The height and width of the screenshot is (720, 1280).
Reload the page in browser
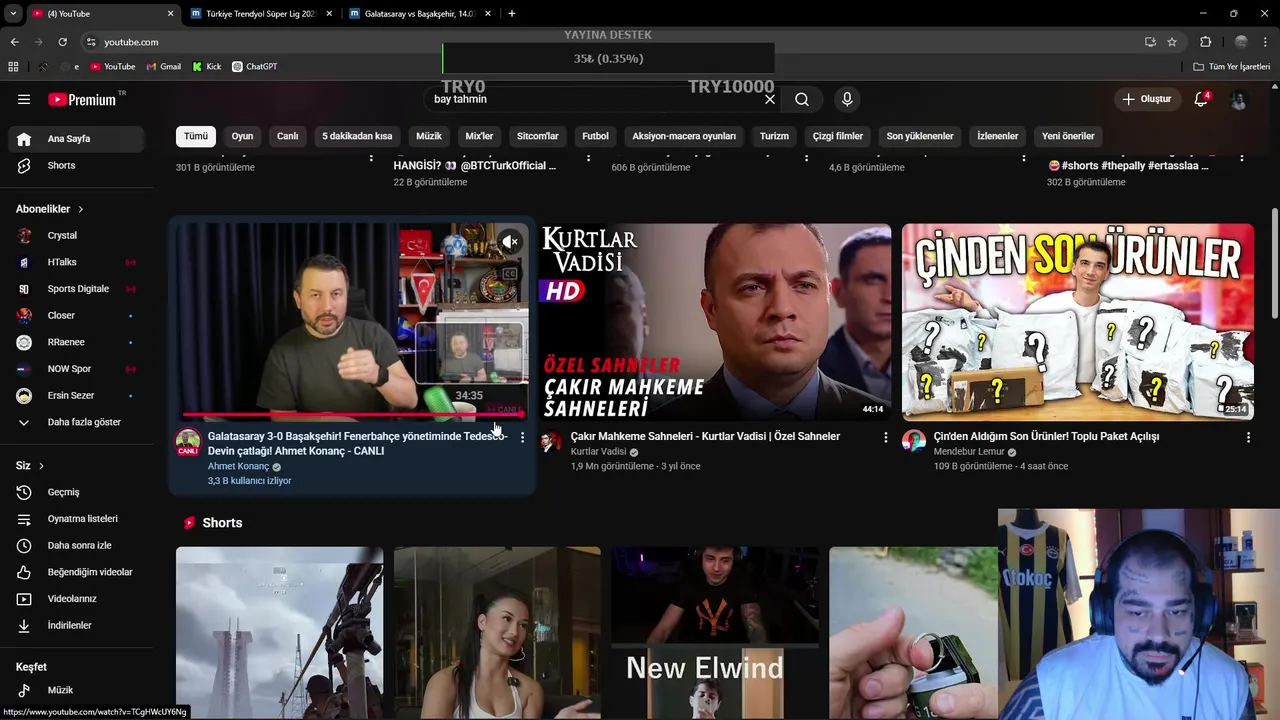pyautogui.click(x=62, y=42)
